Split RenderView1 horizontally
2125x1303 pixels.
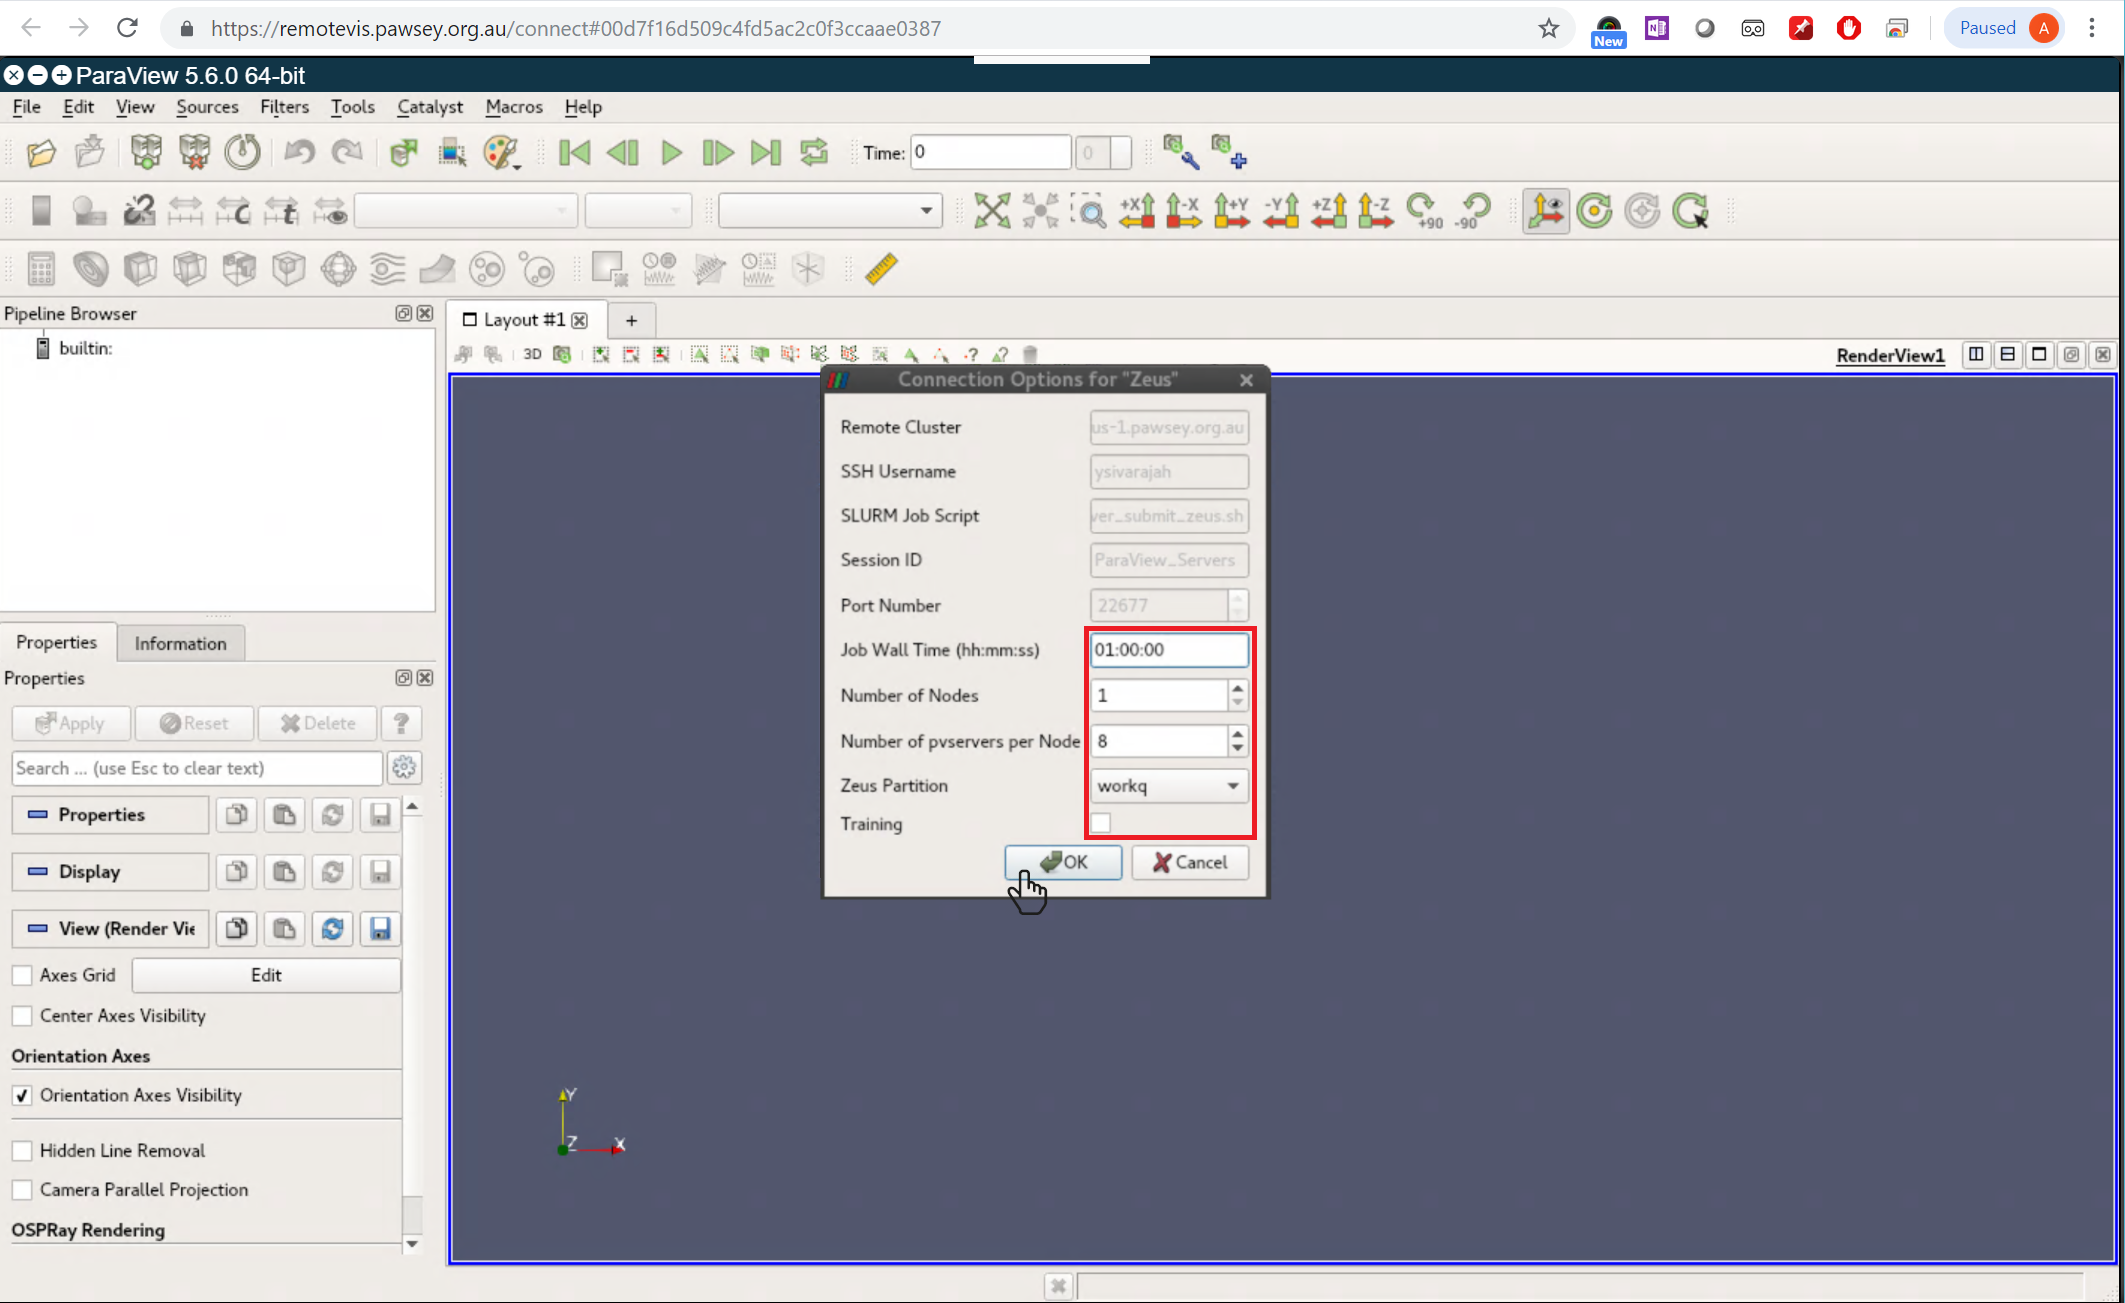[x=1976, y=354]
